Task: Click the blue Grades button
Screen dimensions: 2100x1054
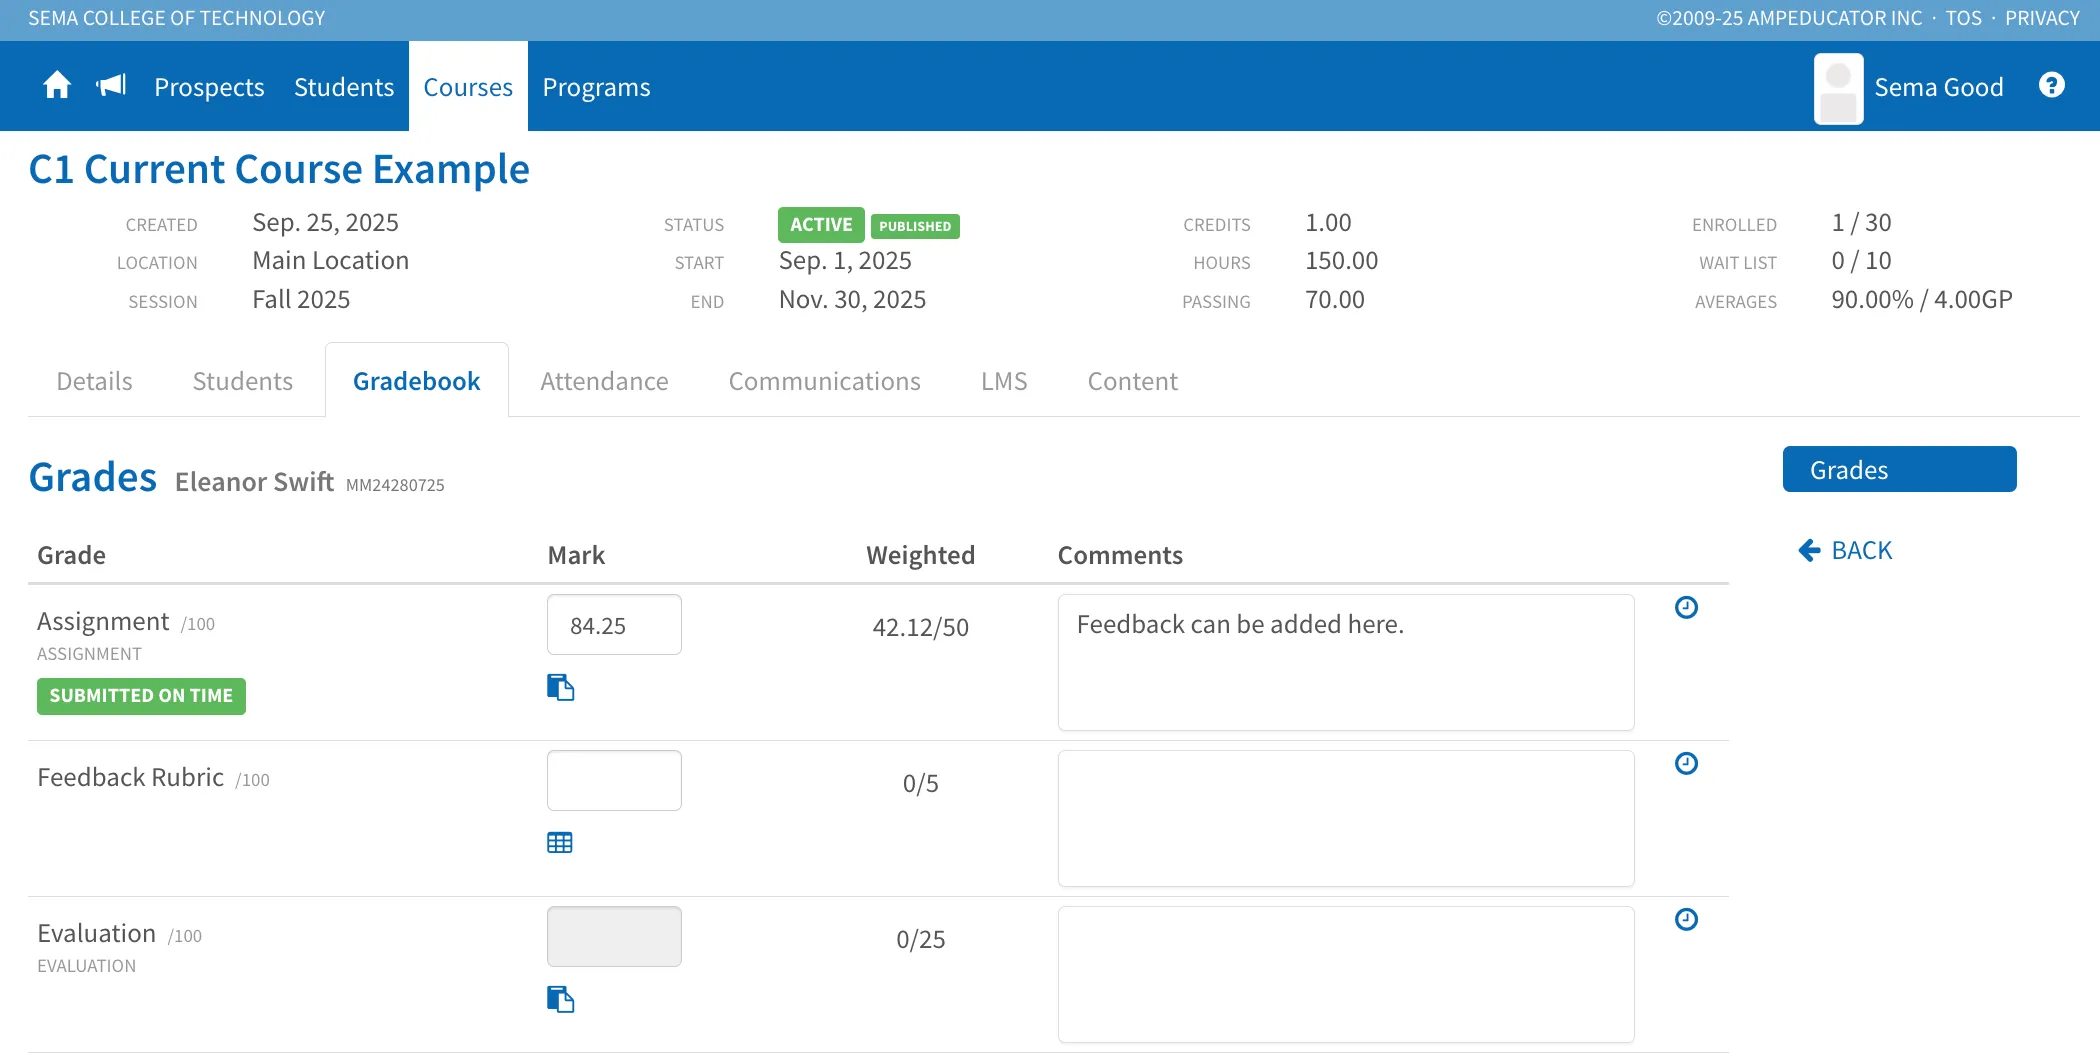Action: [x=1899, y=469]
